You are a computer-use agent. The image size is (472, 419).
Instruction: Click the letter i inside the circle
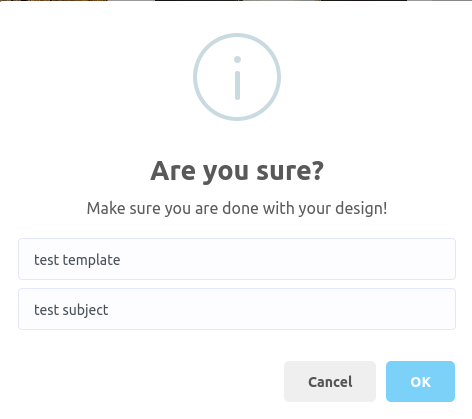coord(237,78)
